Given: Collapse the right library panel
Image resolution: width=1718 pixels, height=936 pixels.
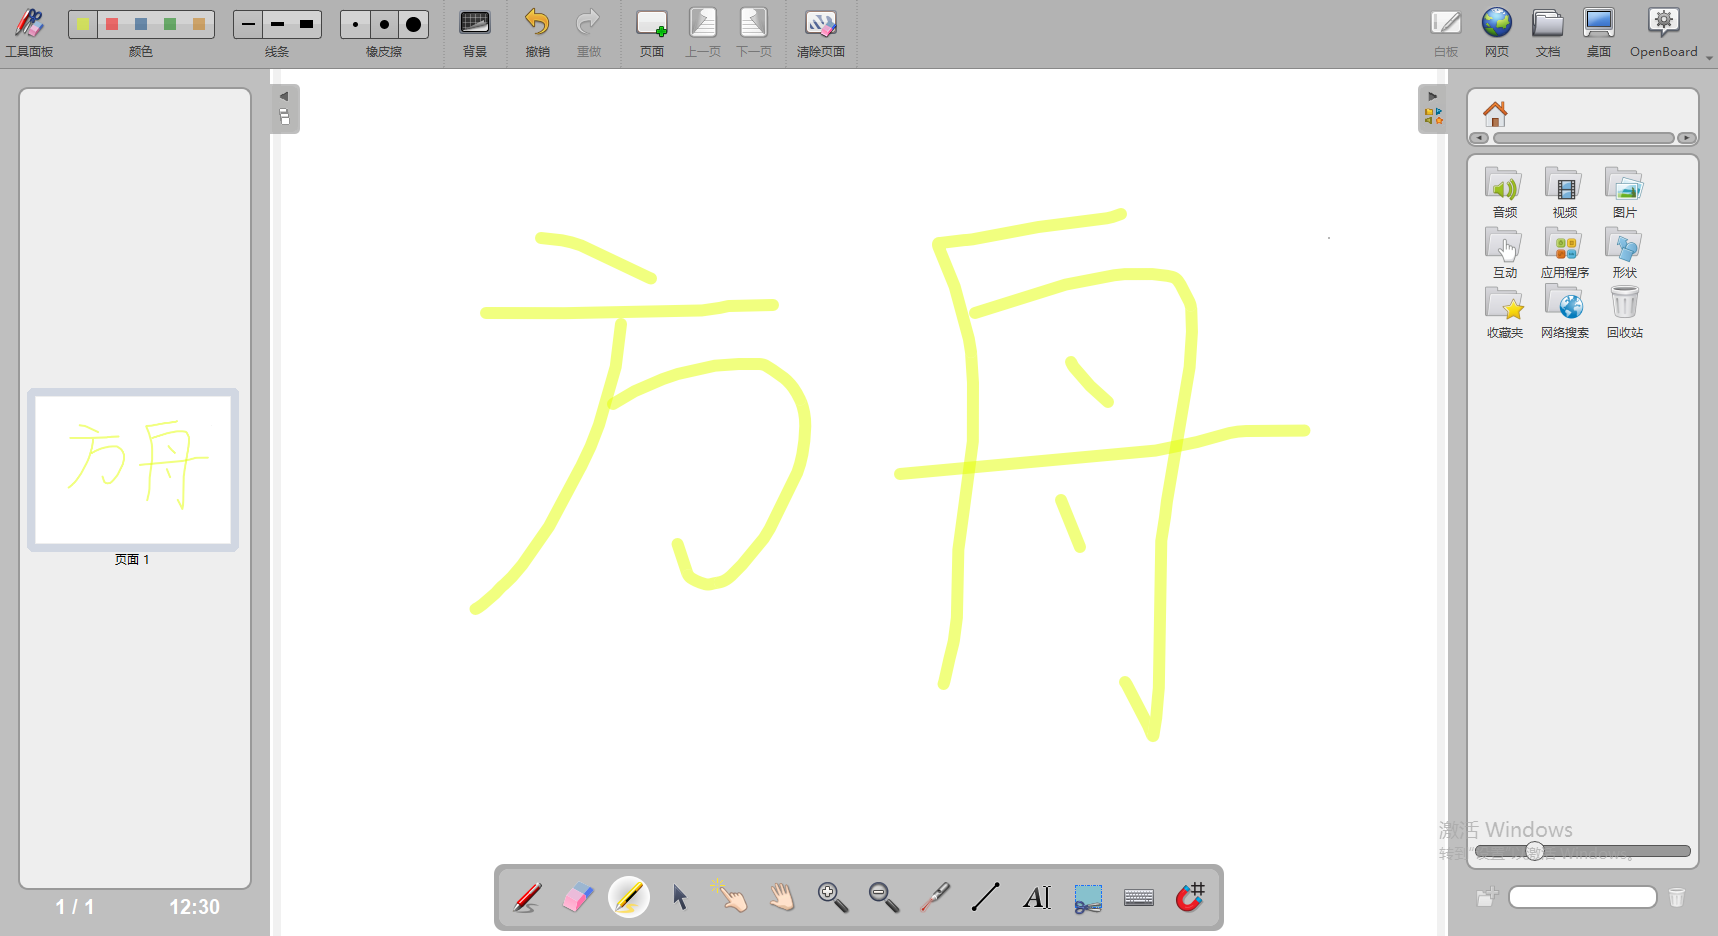Looking at the screenshot, I should coord(1433,95).
